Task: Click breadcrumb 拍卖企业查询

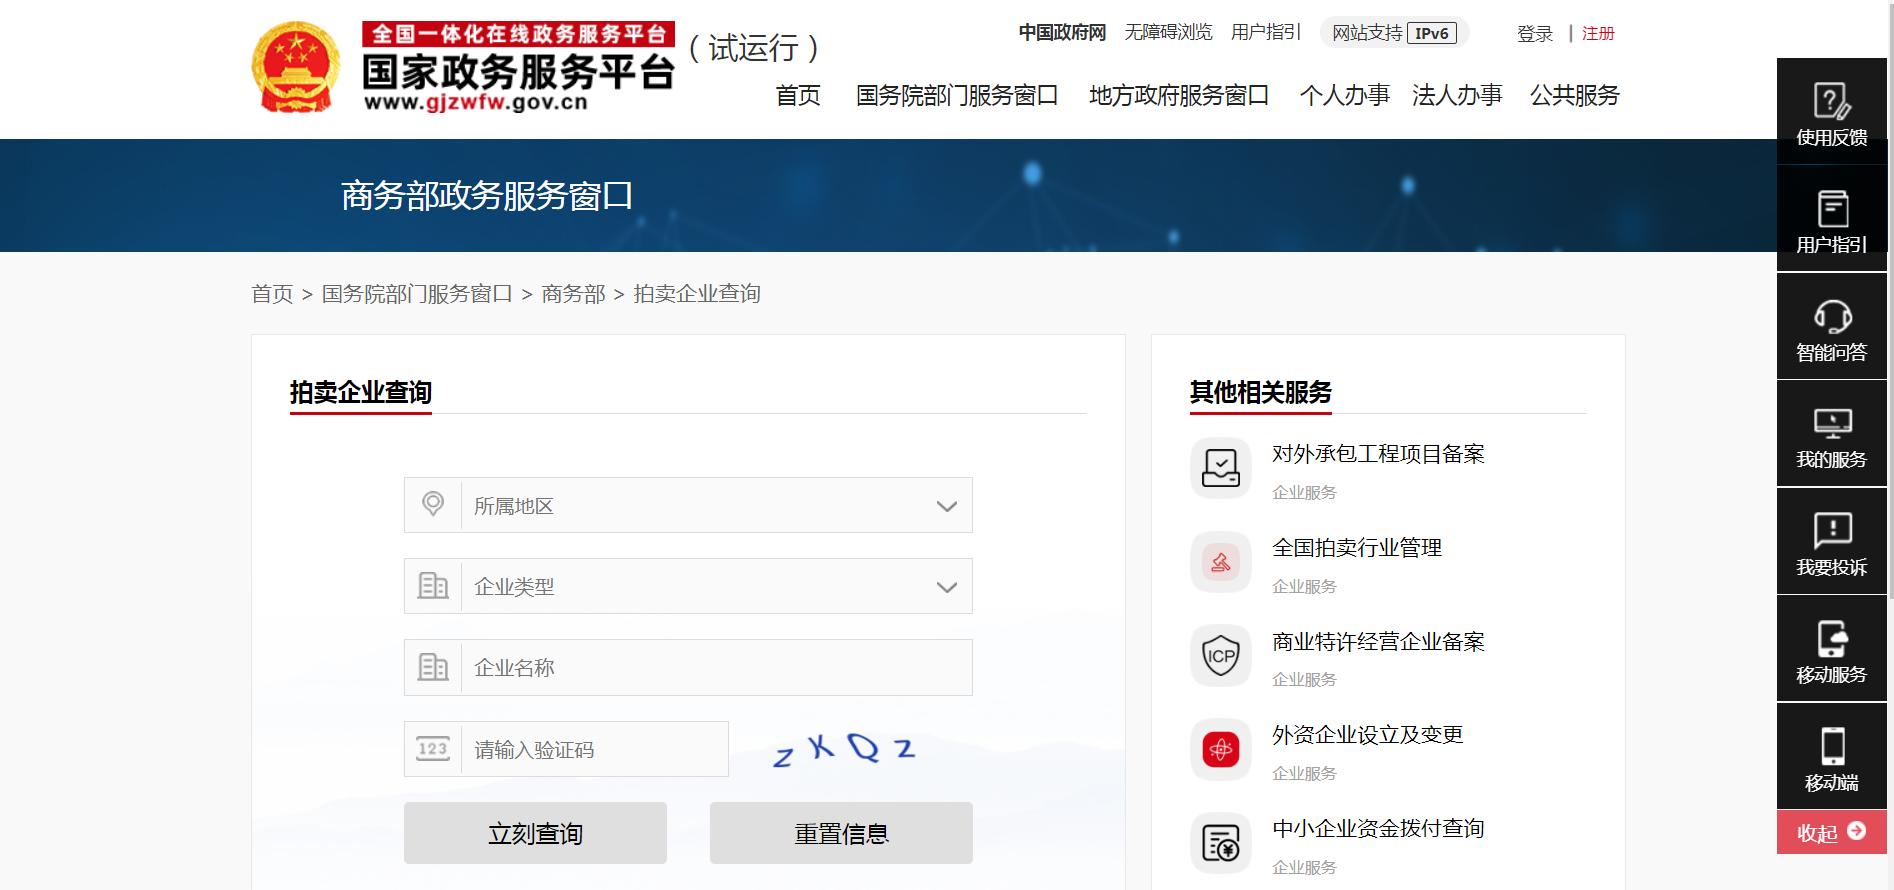Action: pos(697,294)
